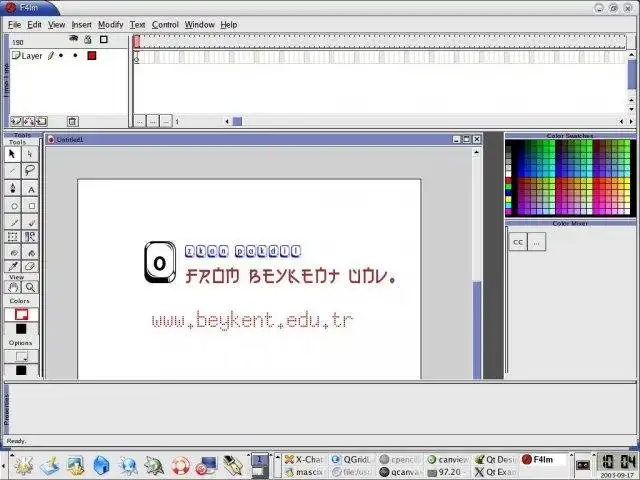Select the Text tool marked A
Screen dimensions: 640x480
(30, 188)
